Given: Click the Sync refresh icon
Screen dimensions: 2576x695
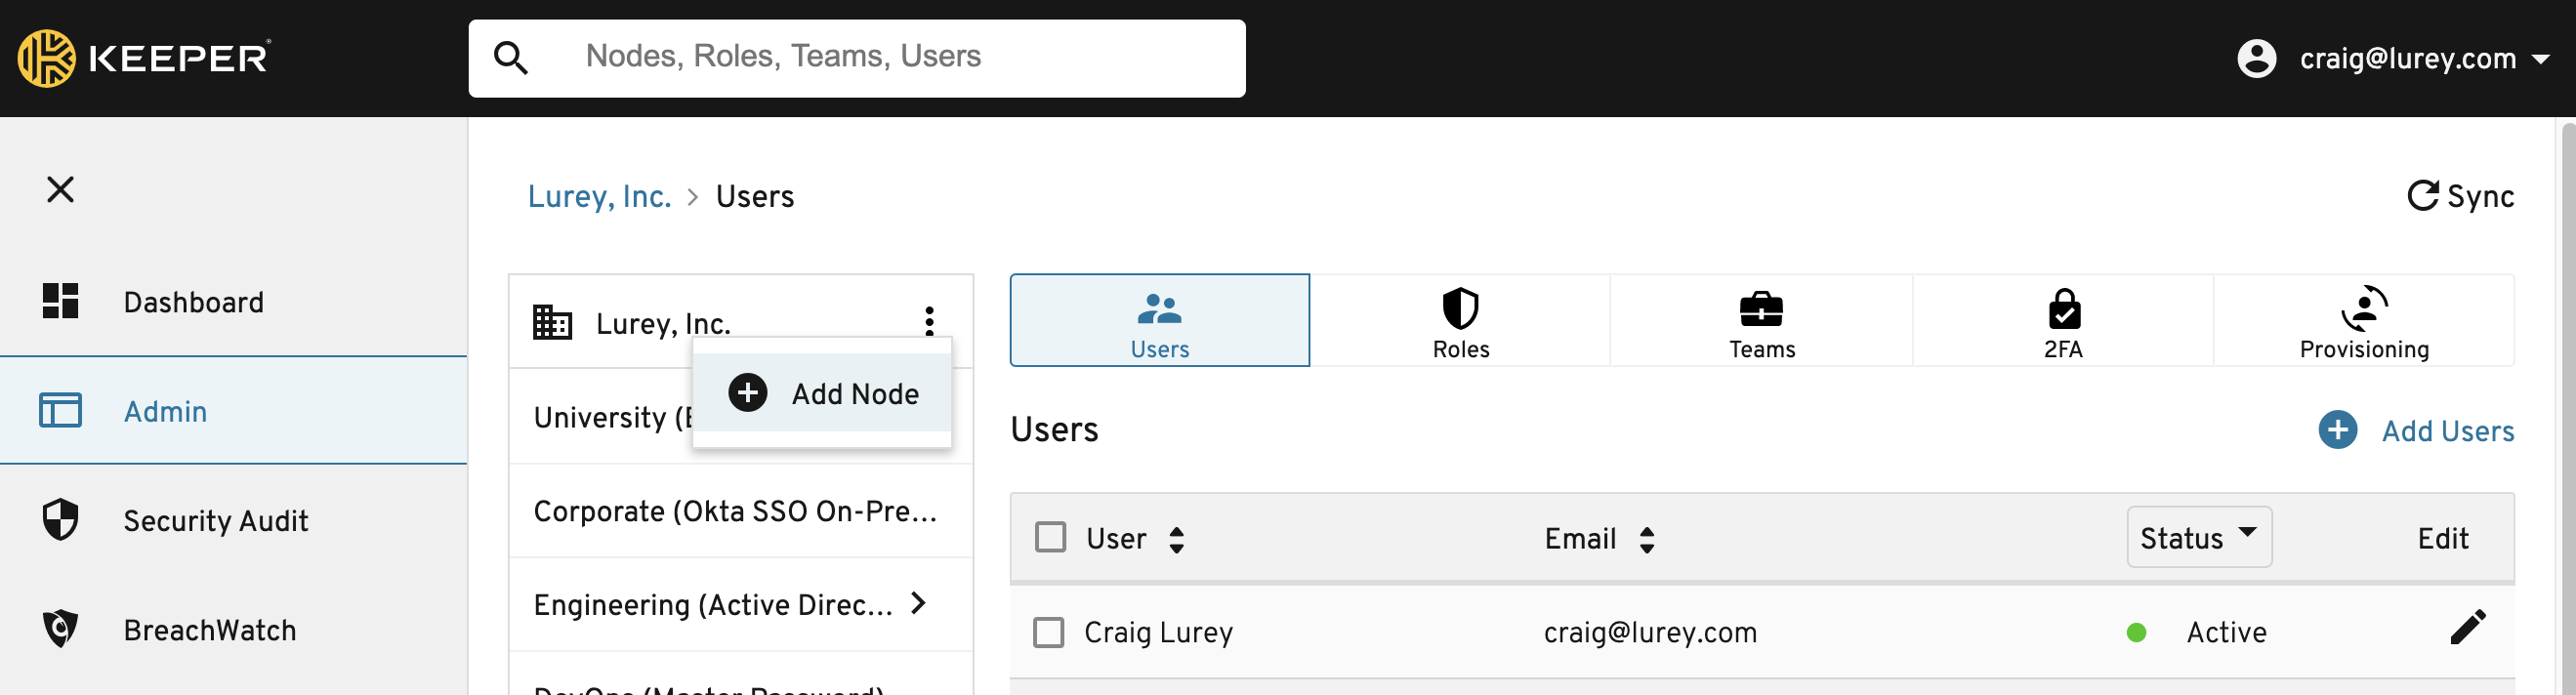Looking at the screenshot, I should click(2422, 195).
